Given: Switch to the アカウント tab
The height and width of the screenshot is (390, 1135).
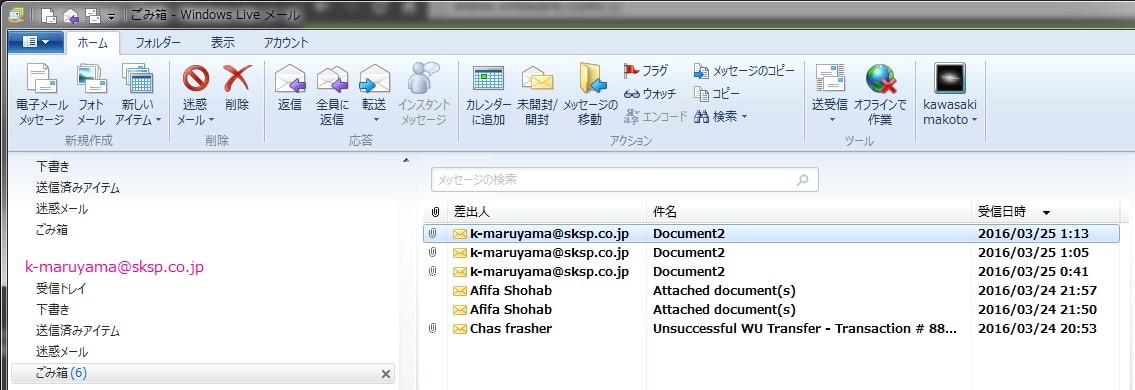Looking at the screenshot, I should coord(286,43).
